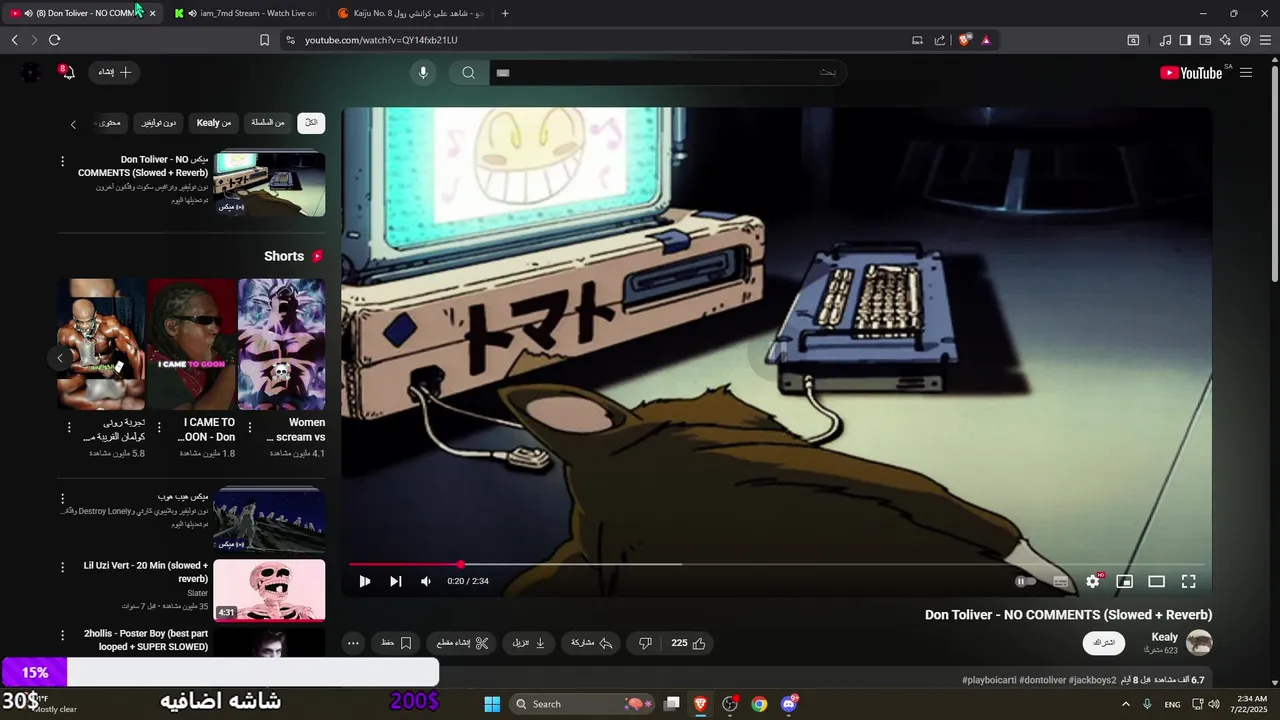Open options for Lil Uzi Vert video
Viewport: 1280px width, 720px height.
click(62, 567)
